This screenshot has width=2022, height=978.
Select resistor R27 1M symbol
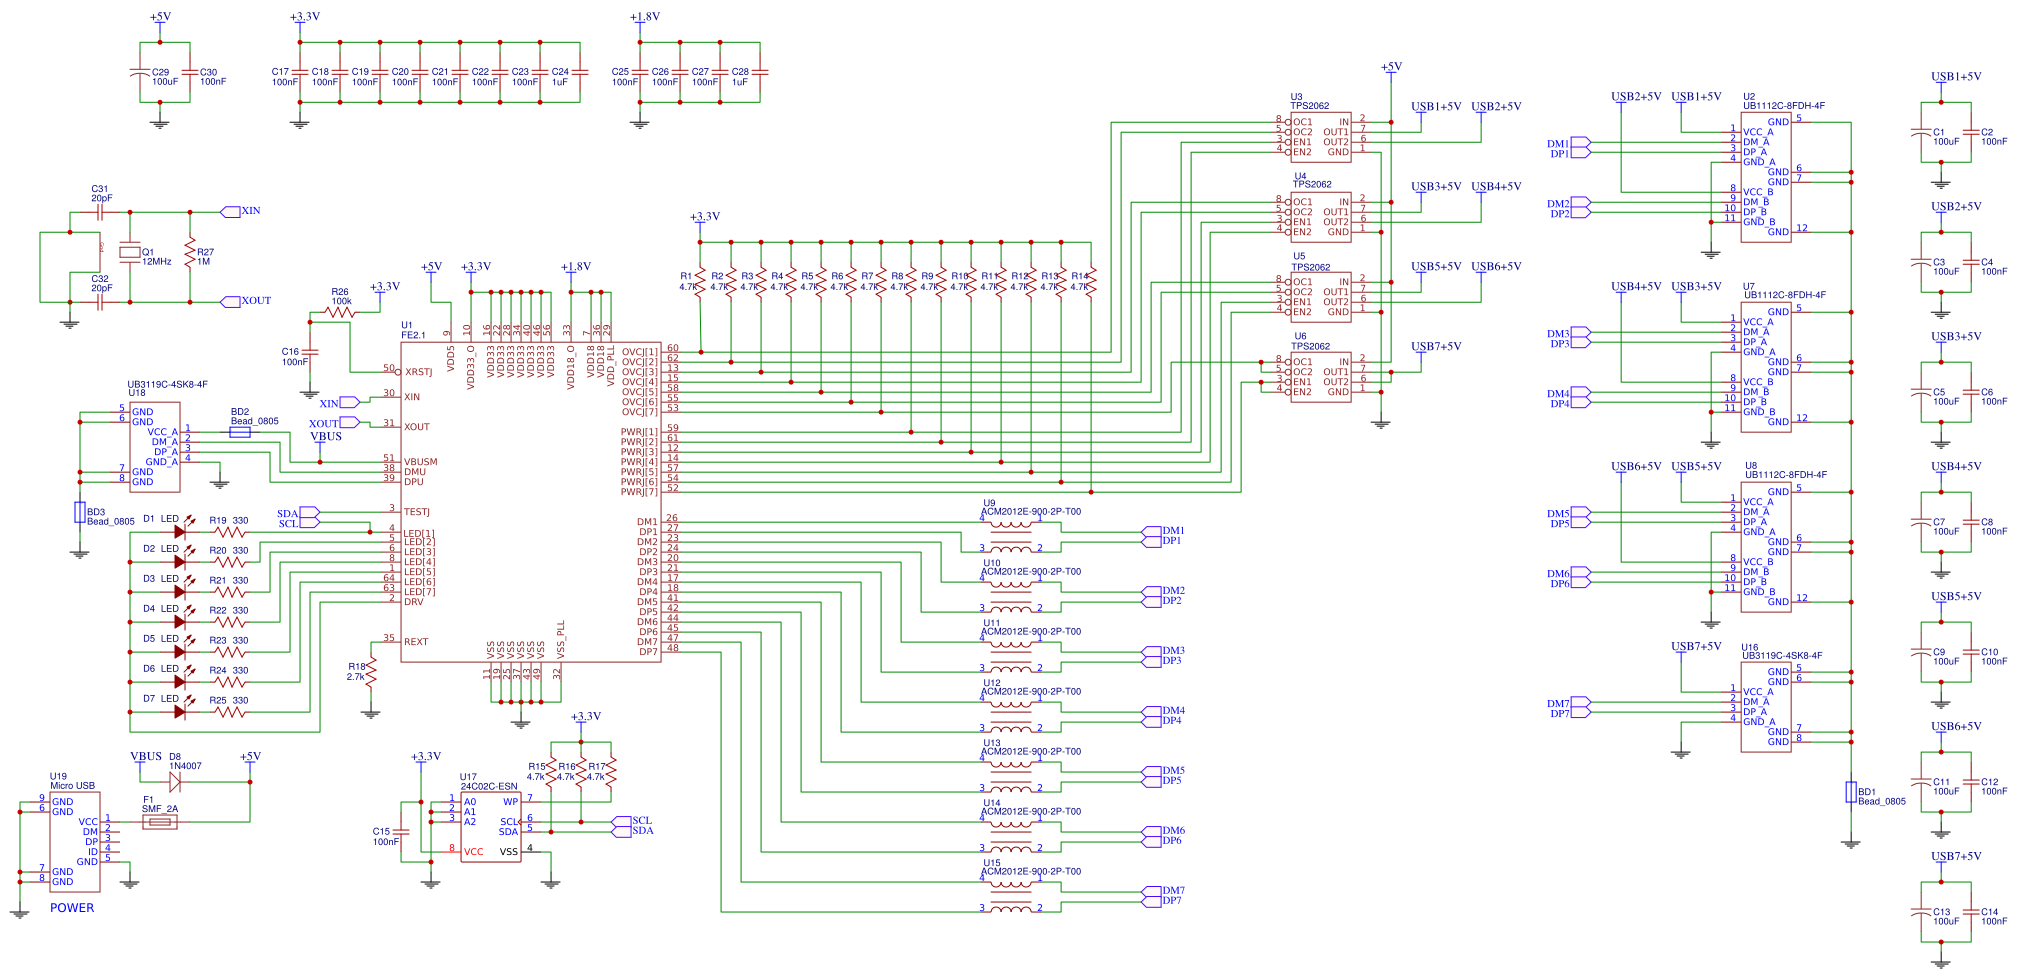click(190, 251)
